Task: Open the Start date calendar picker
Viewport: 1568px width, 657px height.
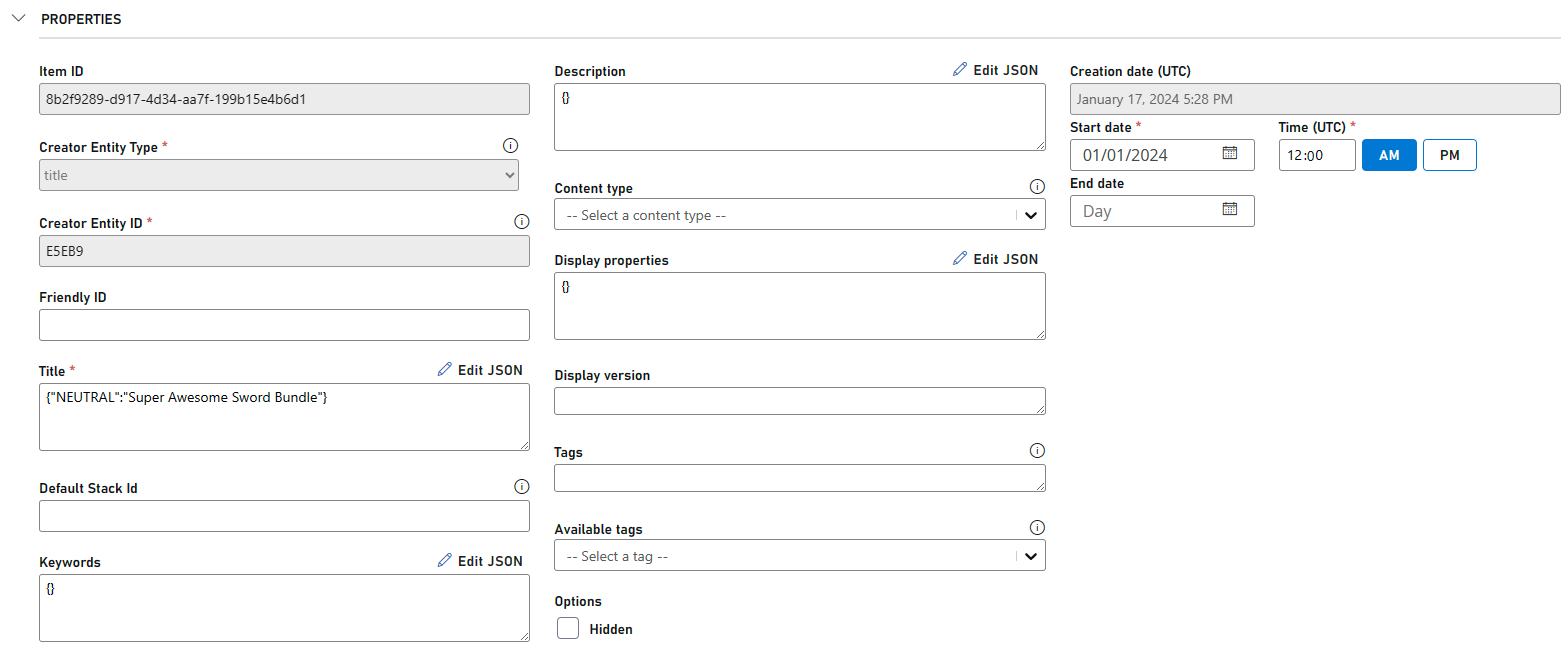Action: 1230,154
